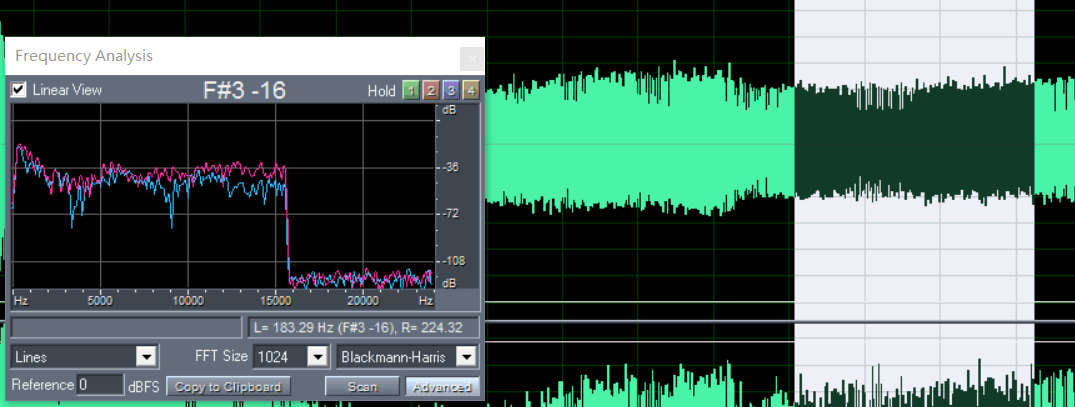
Task: Click the Scan button
Action: click(x=362, y=386)
